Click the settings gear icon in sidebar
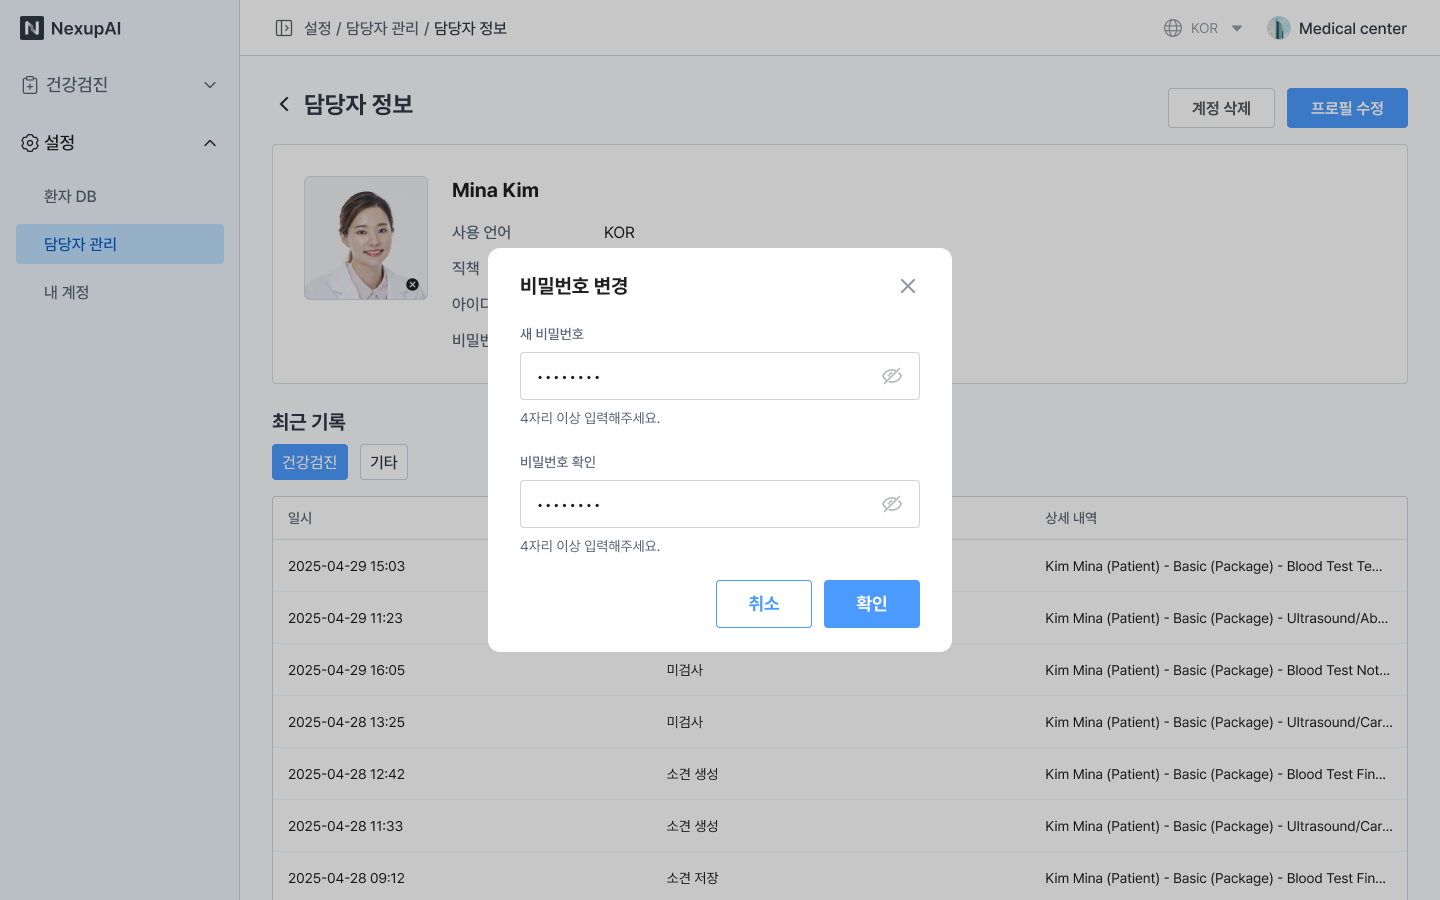The width and height of the screenshot is (1440, 900). [30, 143]
